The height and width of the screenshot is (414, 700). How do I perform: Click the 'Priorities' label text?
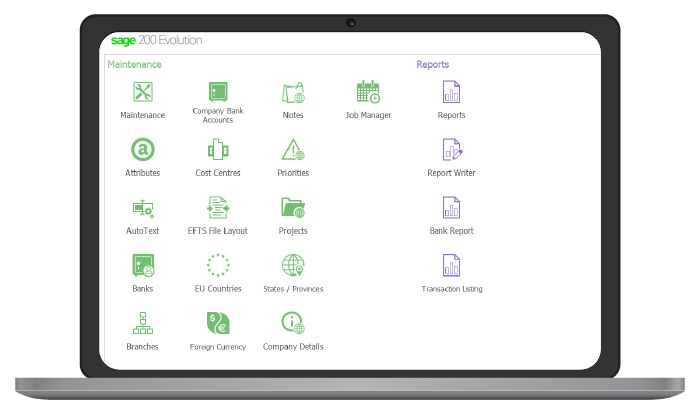tap(293, 173)
